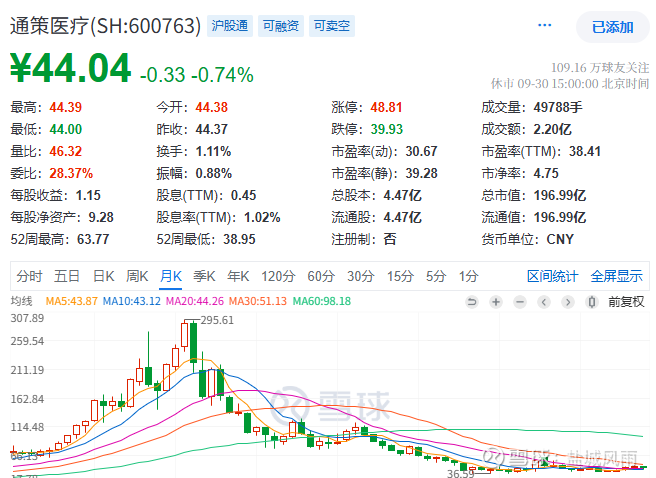This screenshot has width=656, height=478.
Task: Click the 股息率(TTM) value 1.02%
Action: tap(262, 217)
